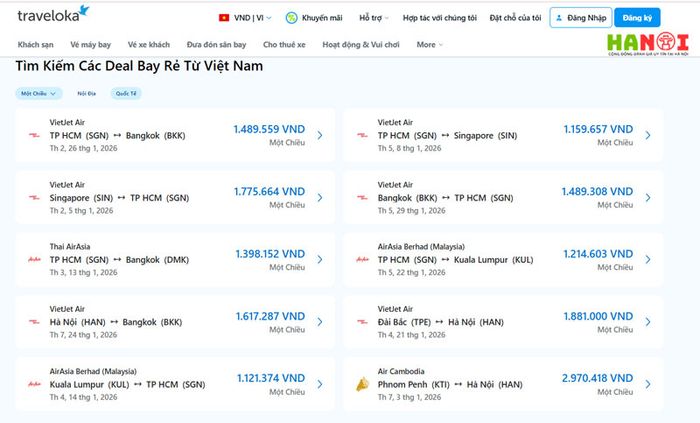This screenshot has height=423, width=700.
Task: Open chevron for Kuala Lumpur to TP HCM deal
Action: [320, 384]
